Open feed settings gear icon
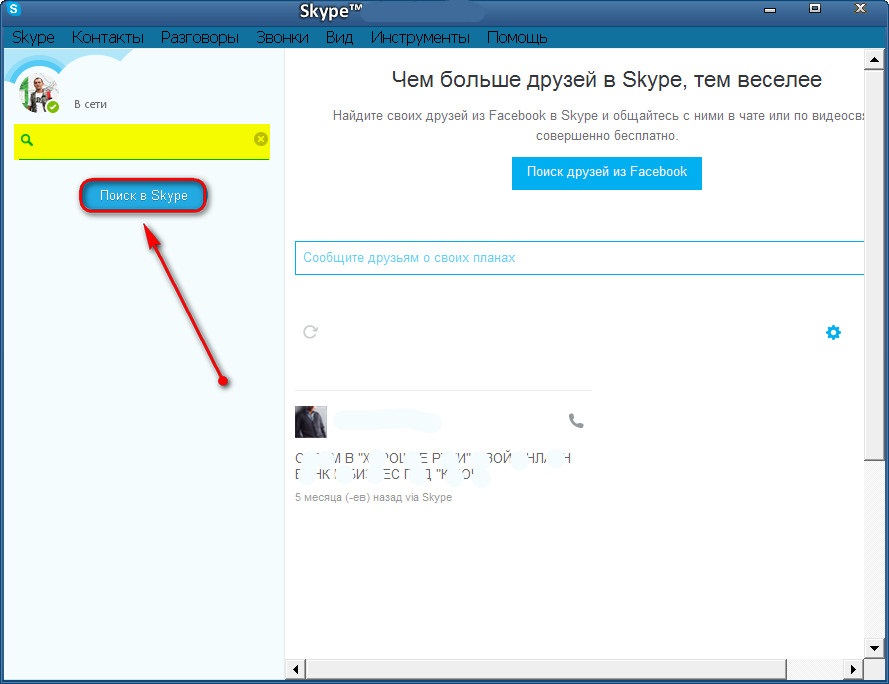Screen dimensions: 889x684 (x=833, y=332)
